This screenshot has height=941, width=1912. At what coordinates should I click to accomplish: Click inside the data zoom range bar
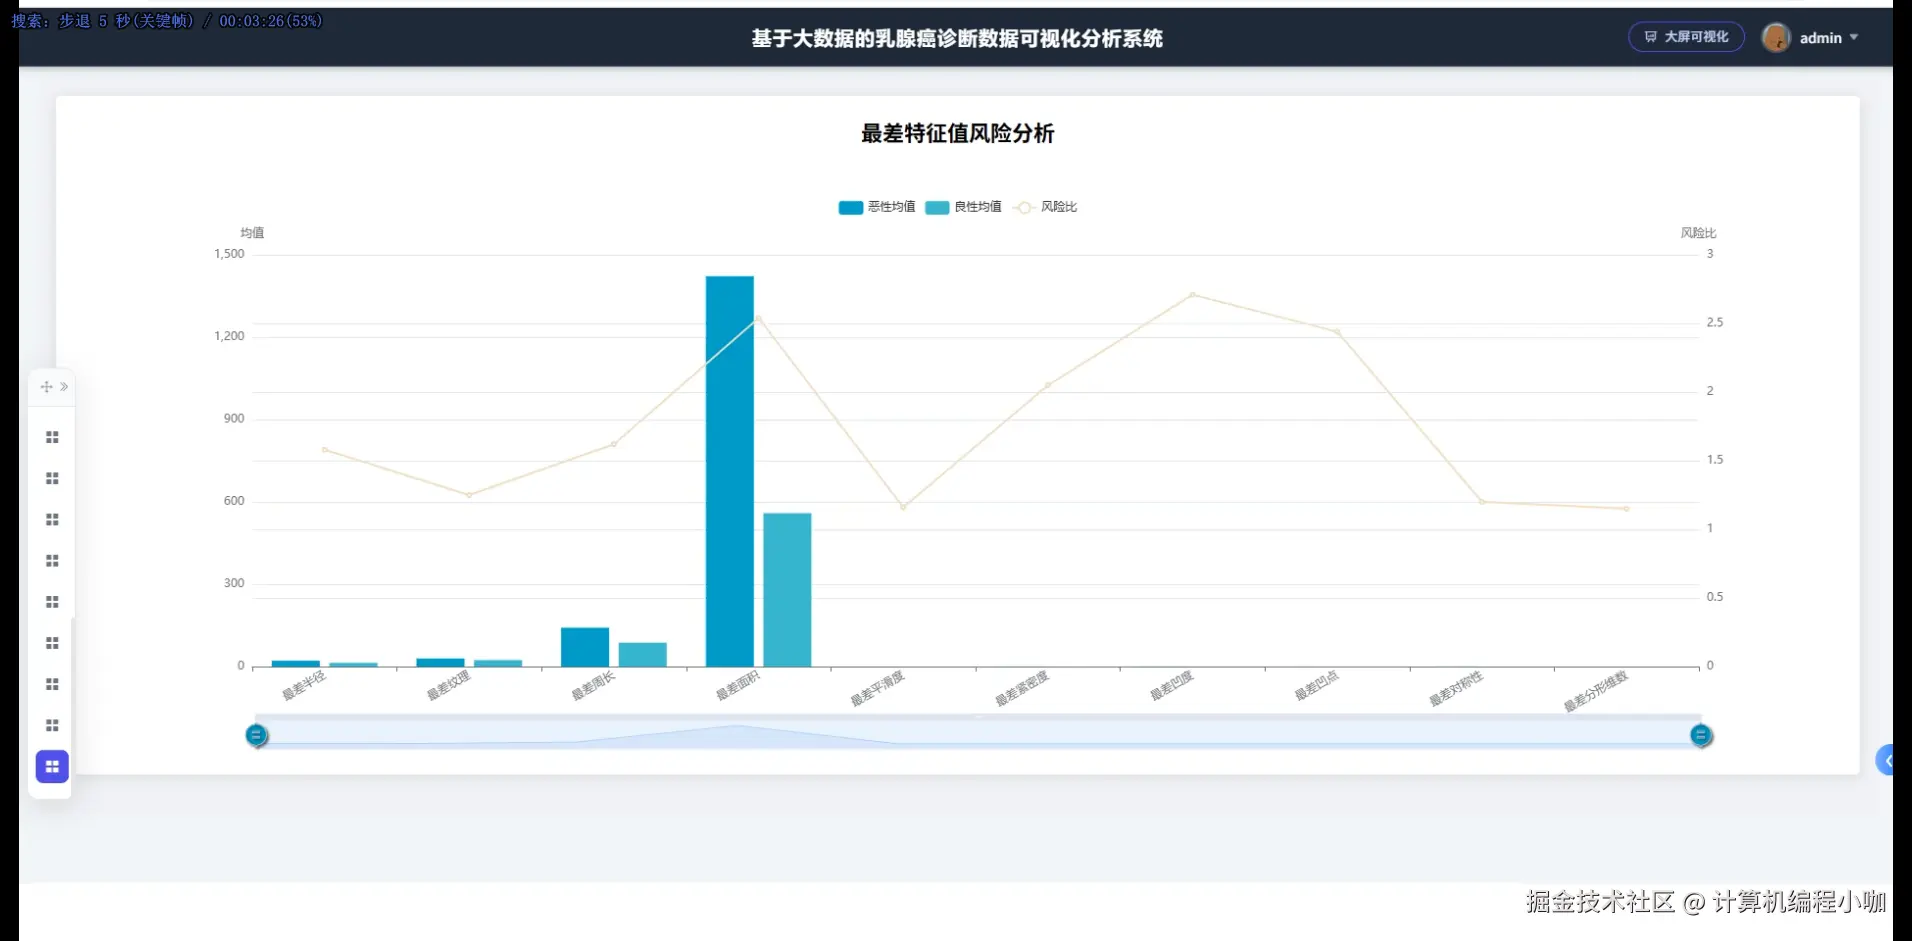[978, 734]
